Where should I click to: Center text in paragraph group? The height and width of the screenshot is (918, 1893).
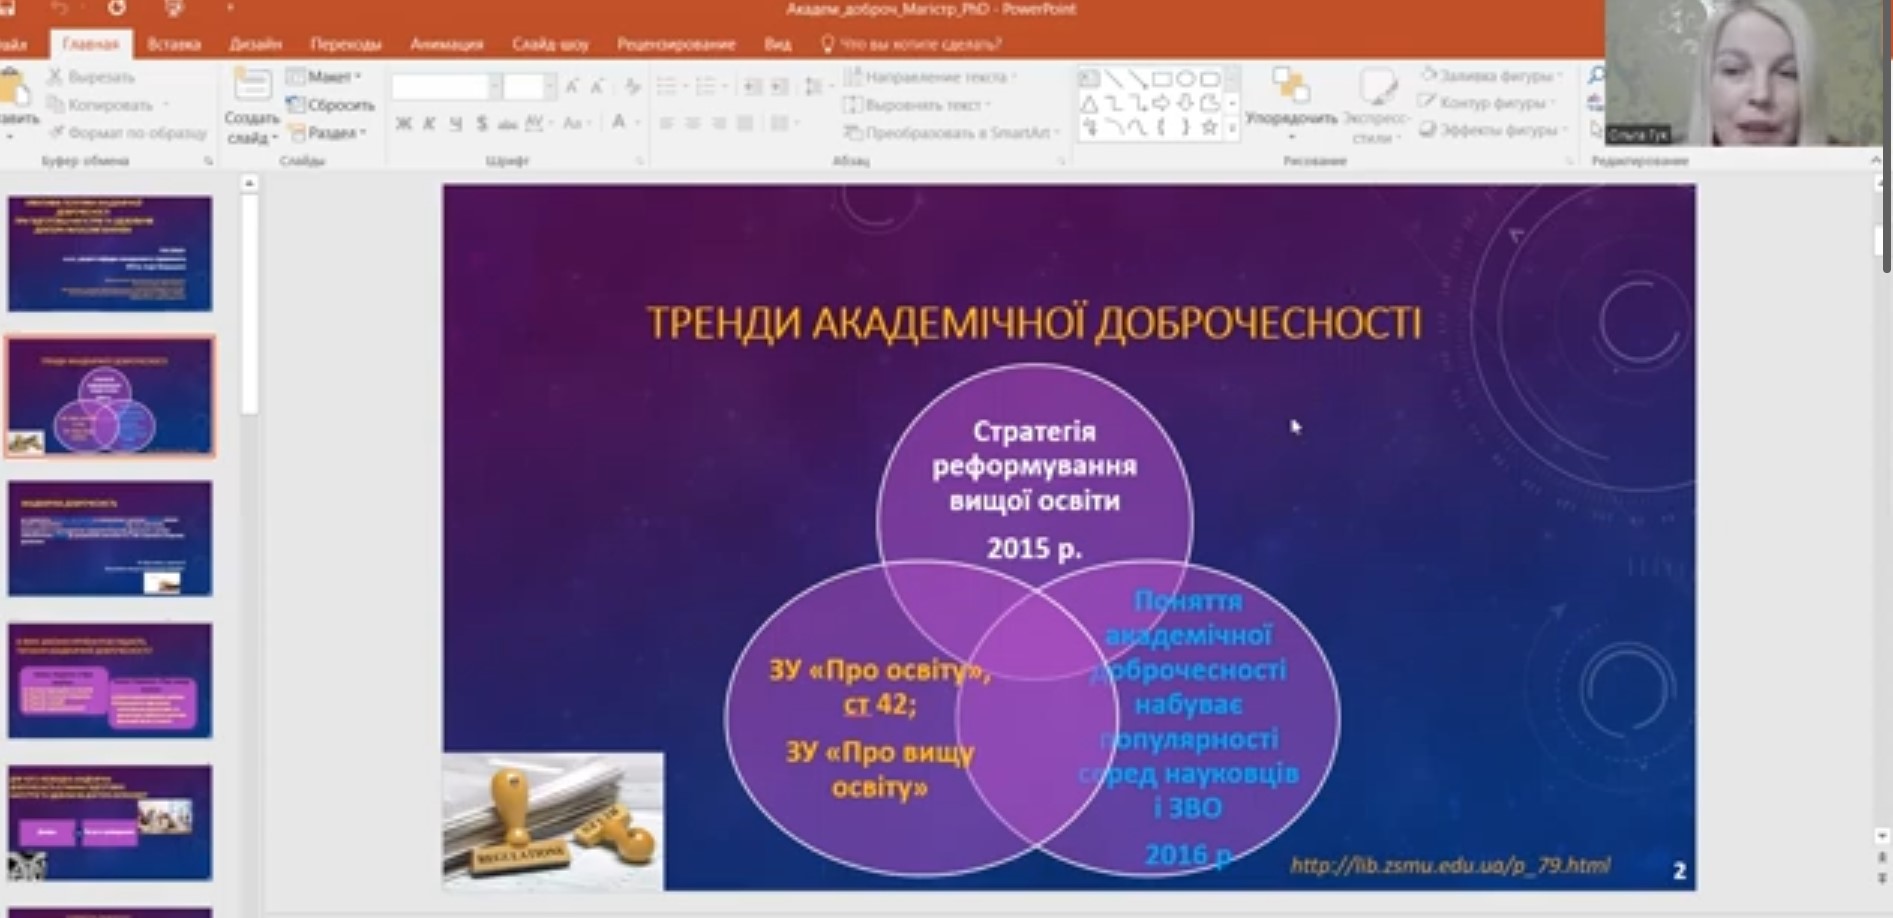[692, 123]
